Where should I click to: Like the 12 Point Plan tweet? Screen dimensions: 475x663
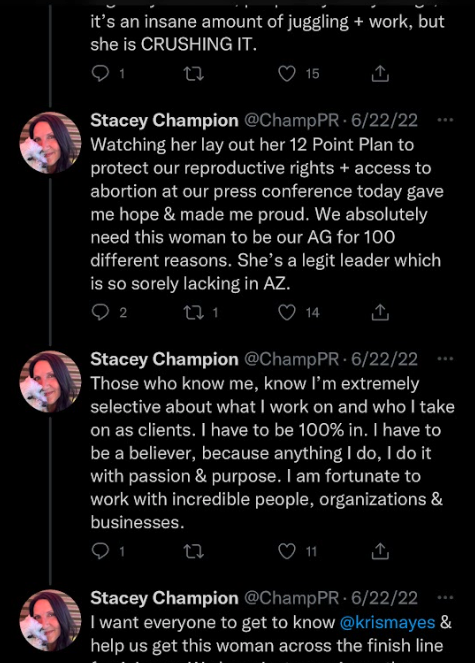[287, 313]
